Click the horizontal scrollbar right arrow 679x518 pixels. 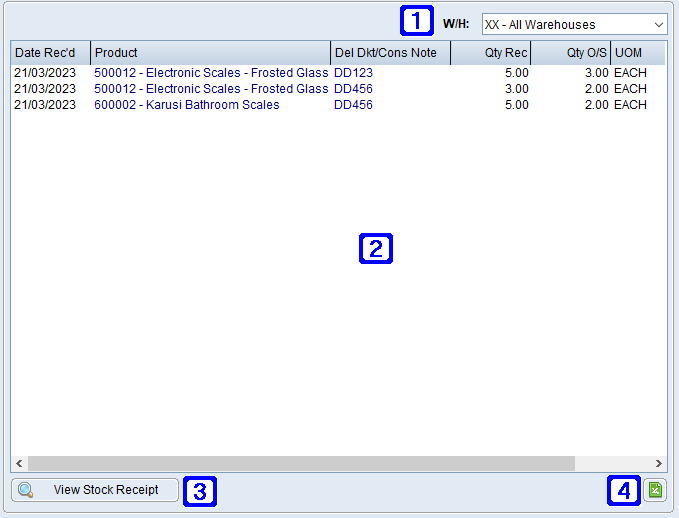click(x=658, y=464)
